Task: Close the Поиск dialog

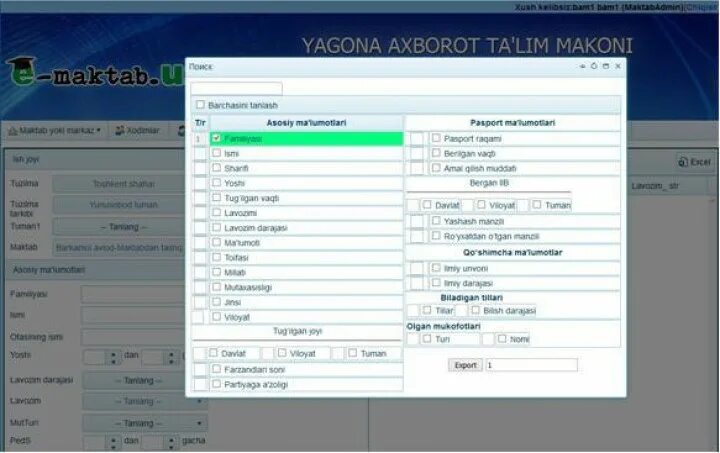Action: 618,66
